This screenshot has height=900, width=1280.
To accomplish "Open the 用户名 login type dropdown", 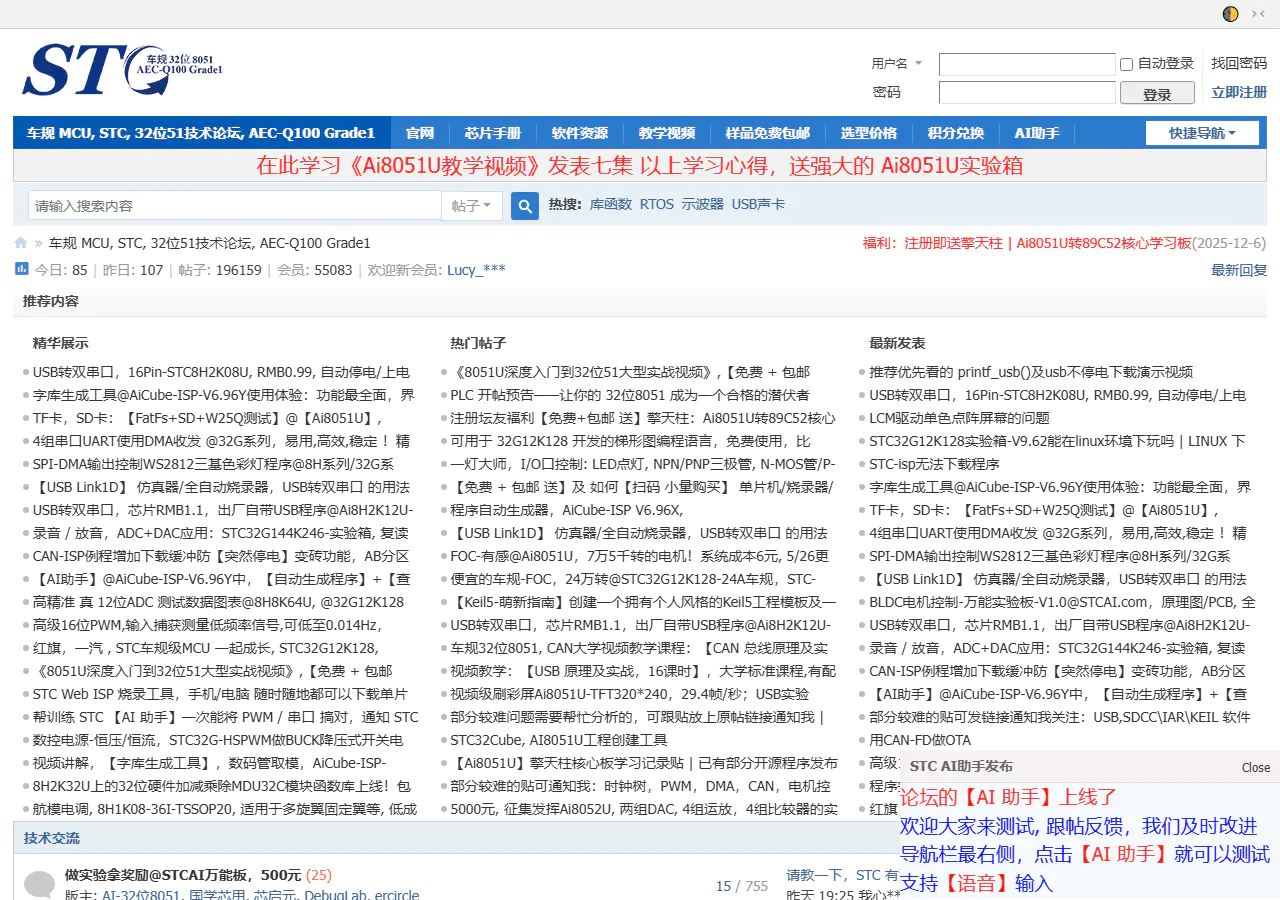I will 898,64.
